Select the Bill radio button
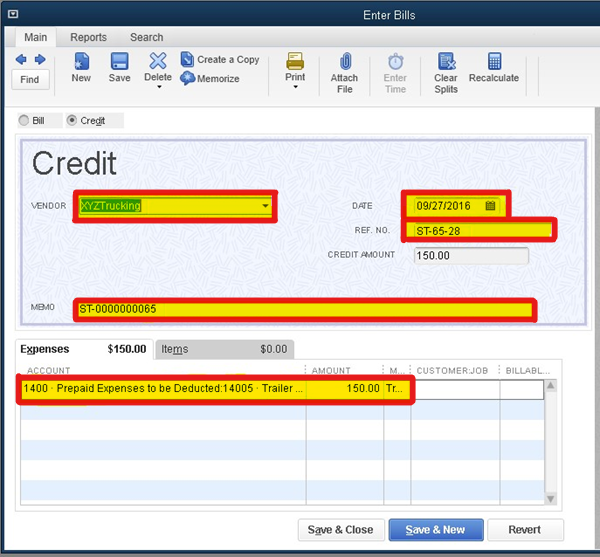 pos(24,120)
